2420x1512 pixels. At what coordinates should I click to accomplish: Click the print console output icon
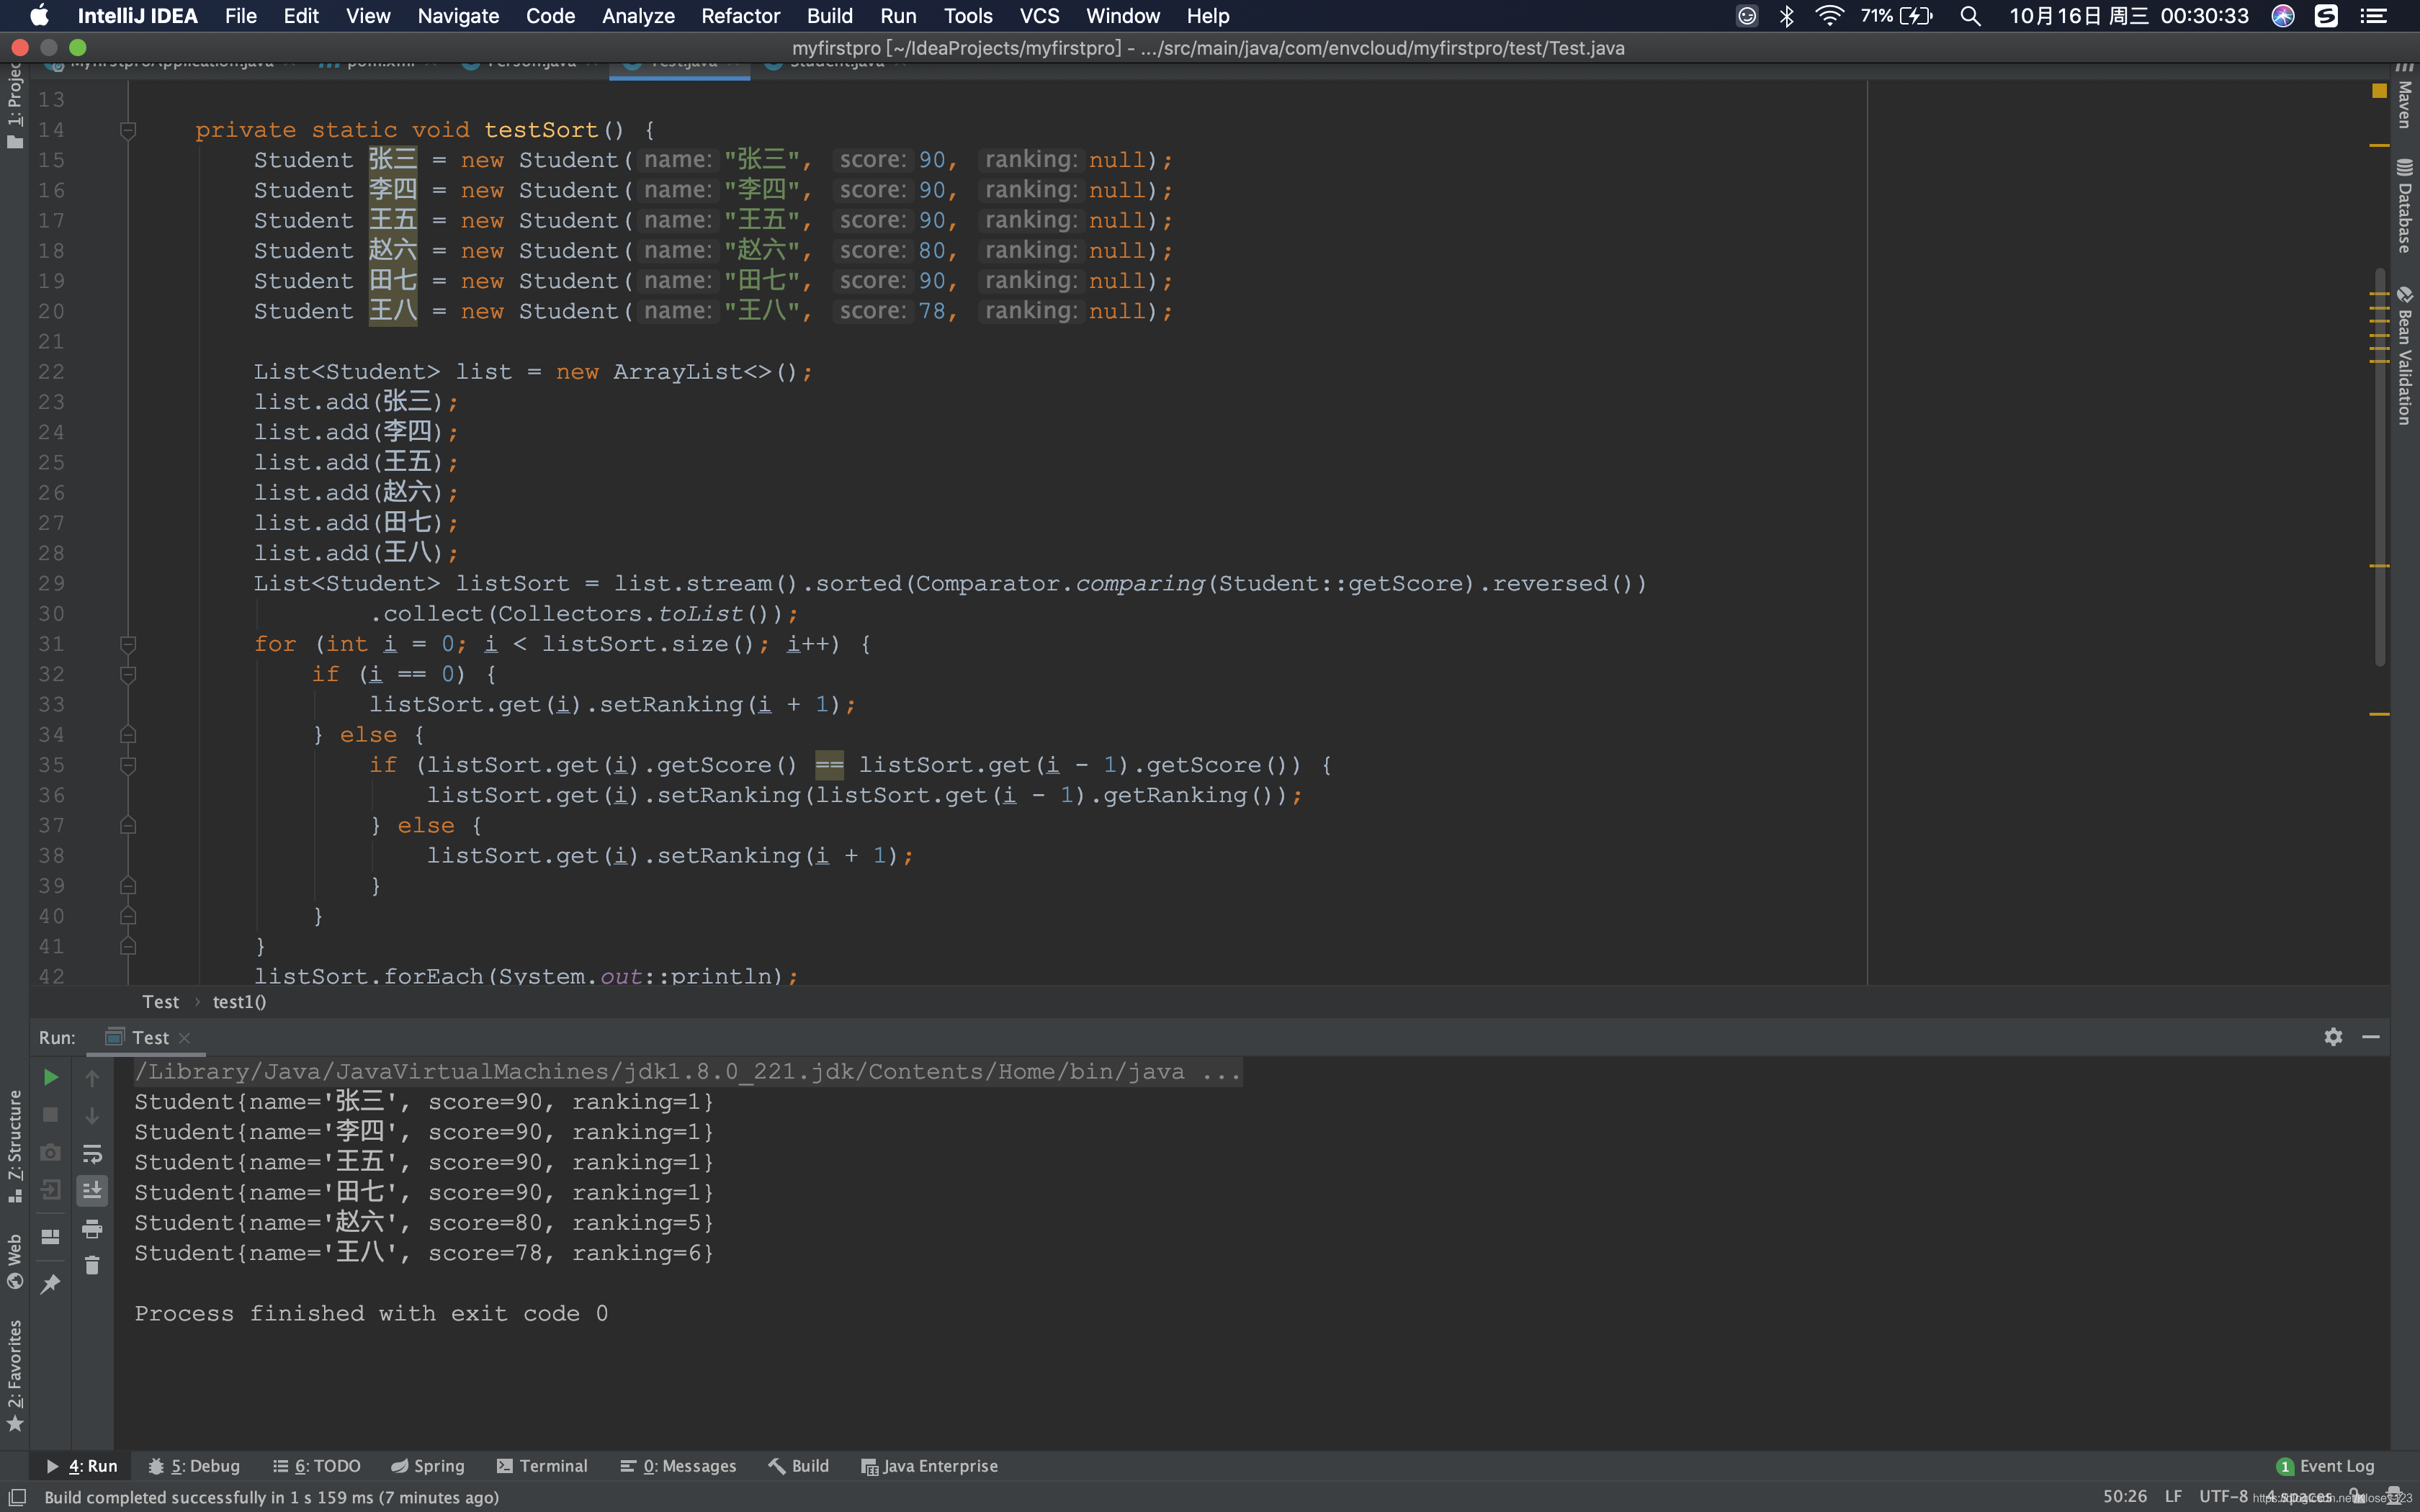pyautogui.click(x=92, y=1228)
